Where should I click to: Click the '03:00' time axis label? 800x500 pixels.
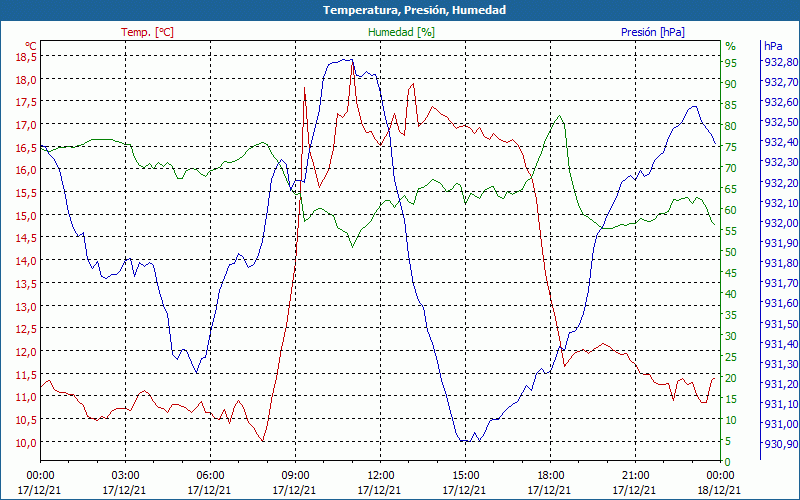click(x=125, y=477)
